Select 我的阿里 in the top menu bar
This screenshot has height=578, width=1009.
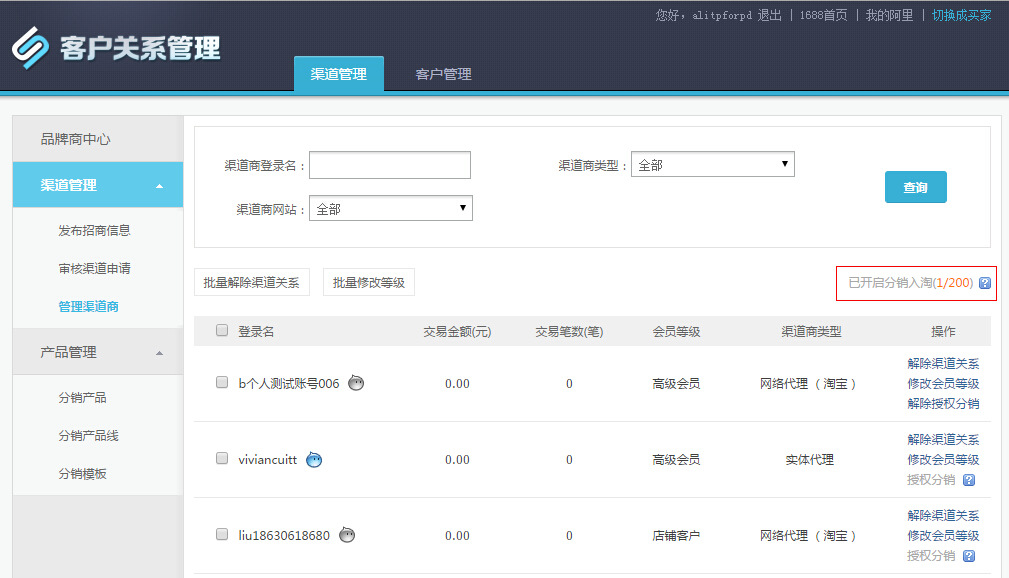(889, 15)
